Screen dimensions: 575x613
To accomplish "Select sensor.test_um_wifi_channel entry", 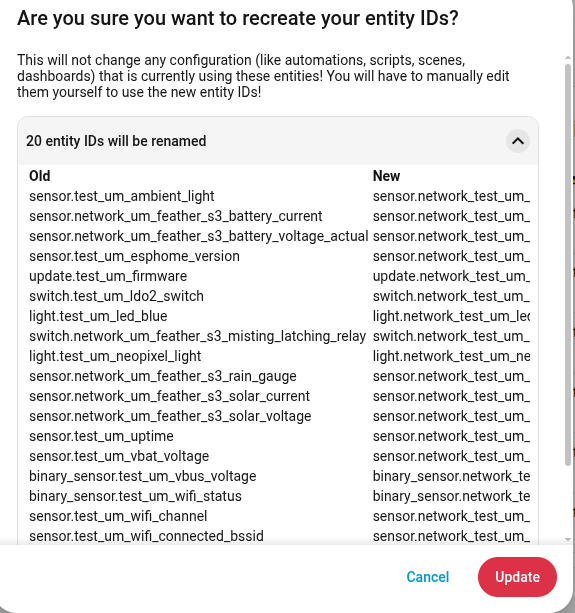I will click(x=118, y=516).
